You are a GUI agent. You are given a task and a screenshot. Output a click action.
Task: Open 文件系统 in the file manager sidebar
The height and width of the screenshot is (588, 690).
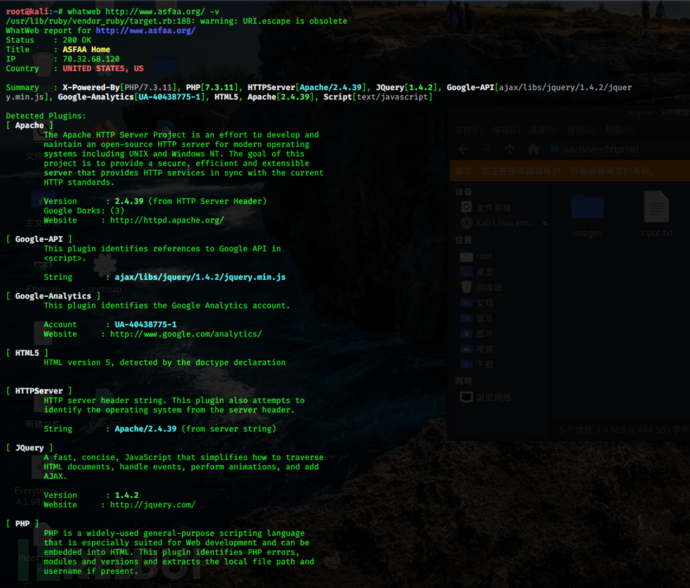(486, 208)
